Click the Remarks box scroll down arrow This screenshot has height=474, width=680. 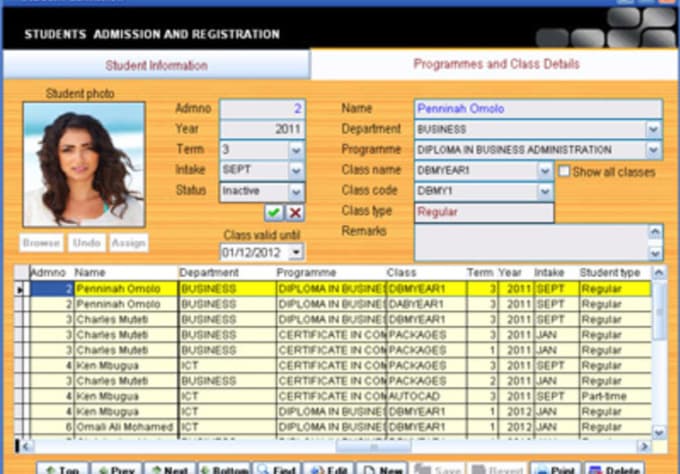coord(655,253)
